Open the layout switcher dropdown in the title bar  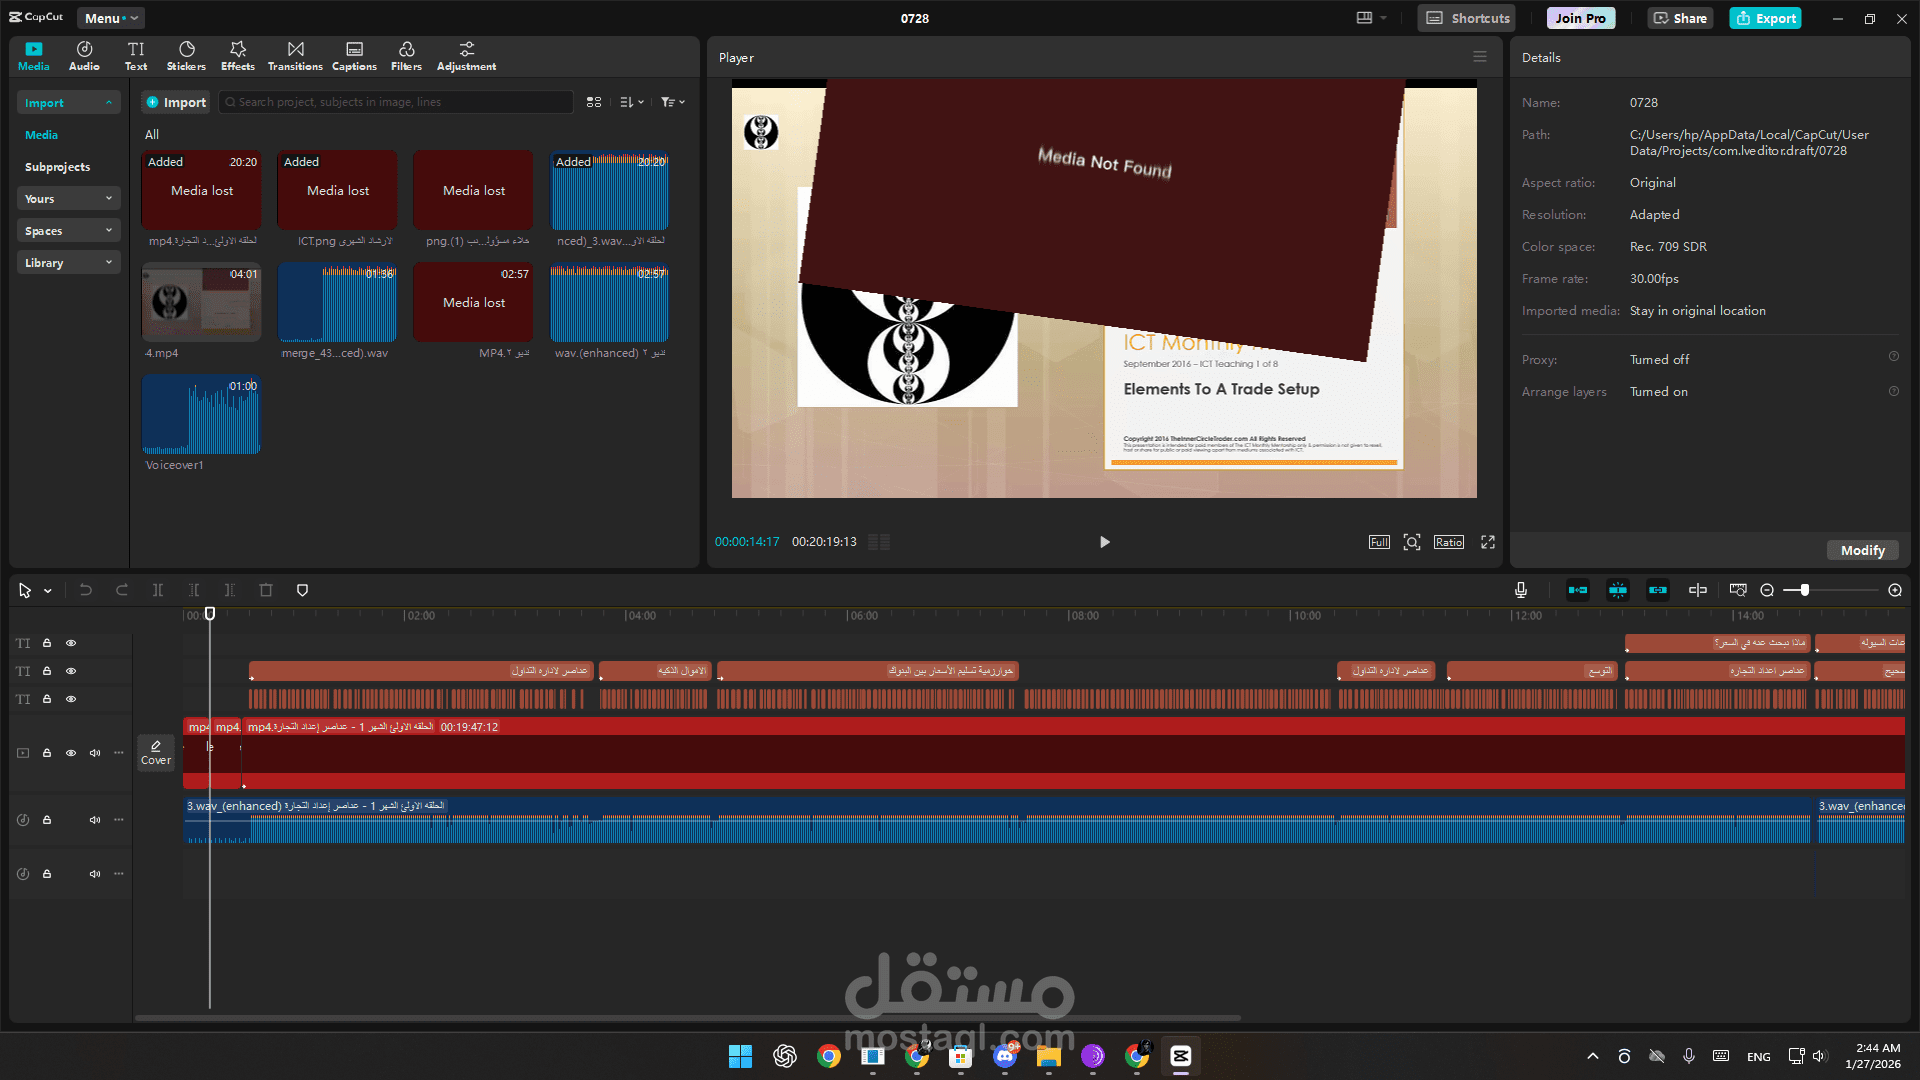coord(1371,18)
